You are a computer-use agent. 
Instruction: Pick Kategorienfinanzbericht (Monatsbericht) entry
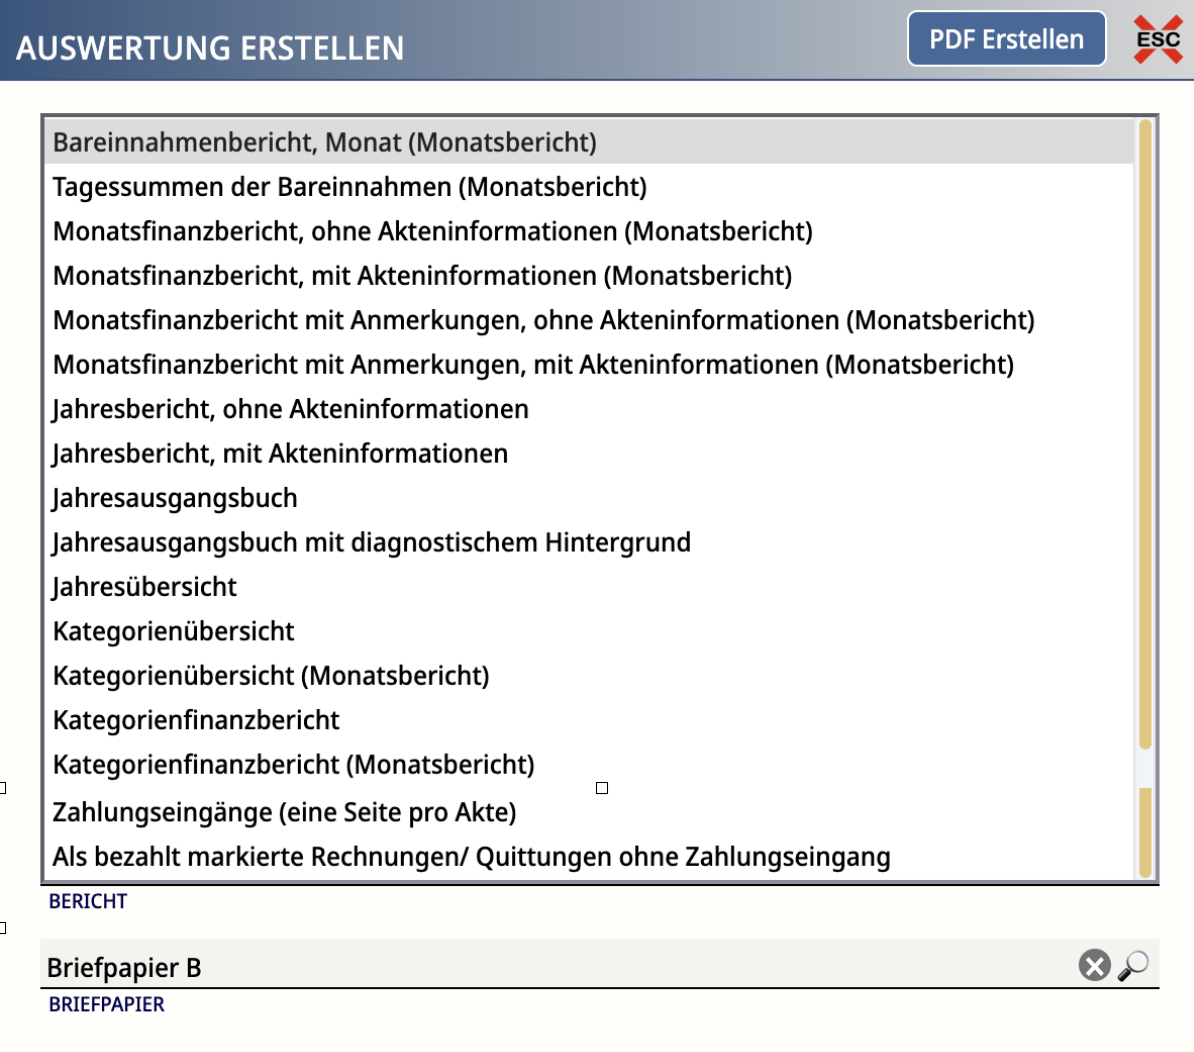pos(293,765)
